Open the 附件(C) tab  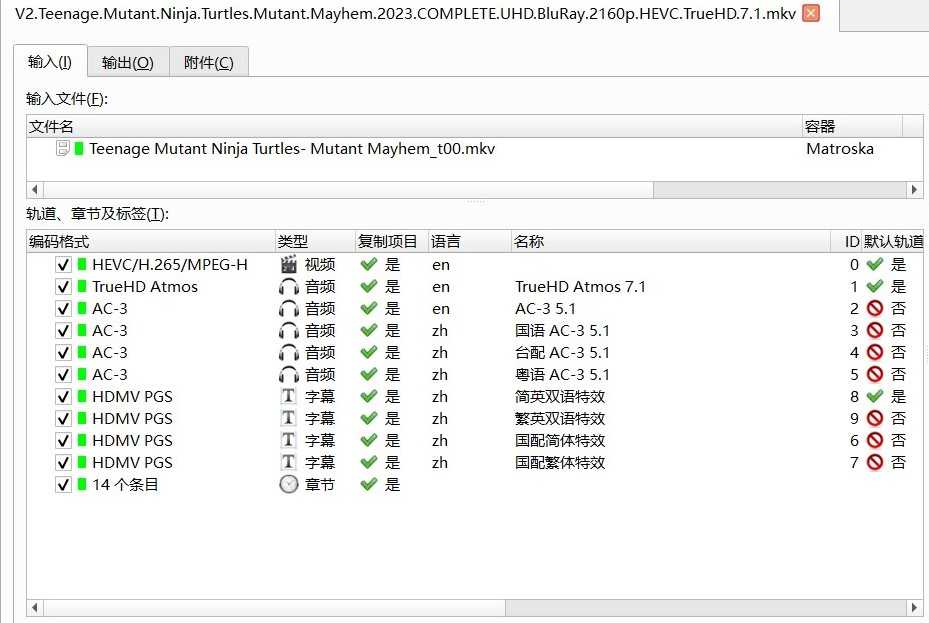[209, 62]
